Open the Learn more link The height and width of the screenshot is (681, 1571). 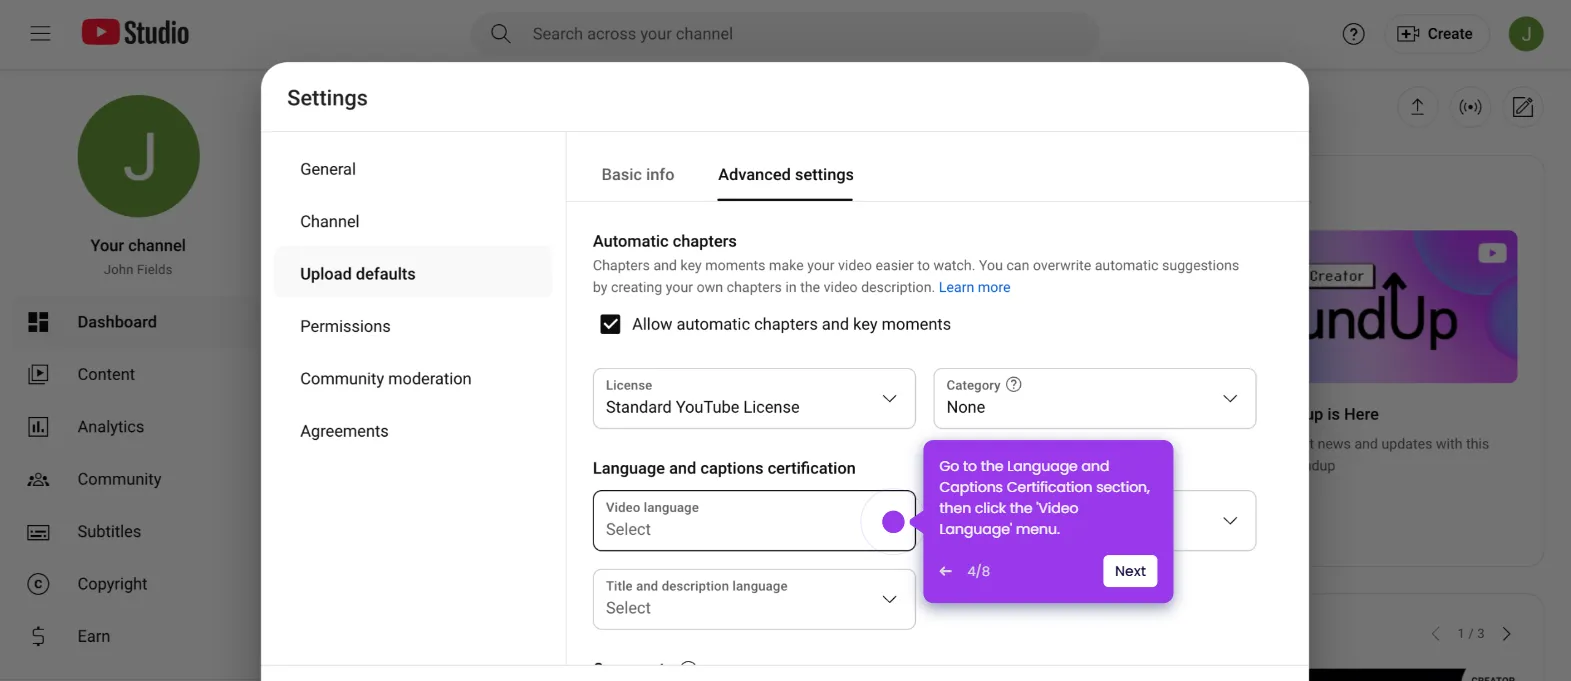(x=974, y=287)
